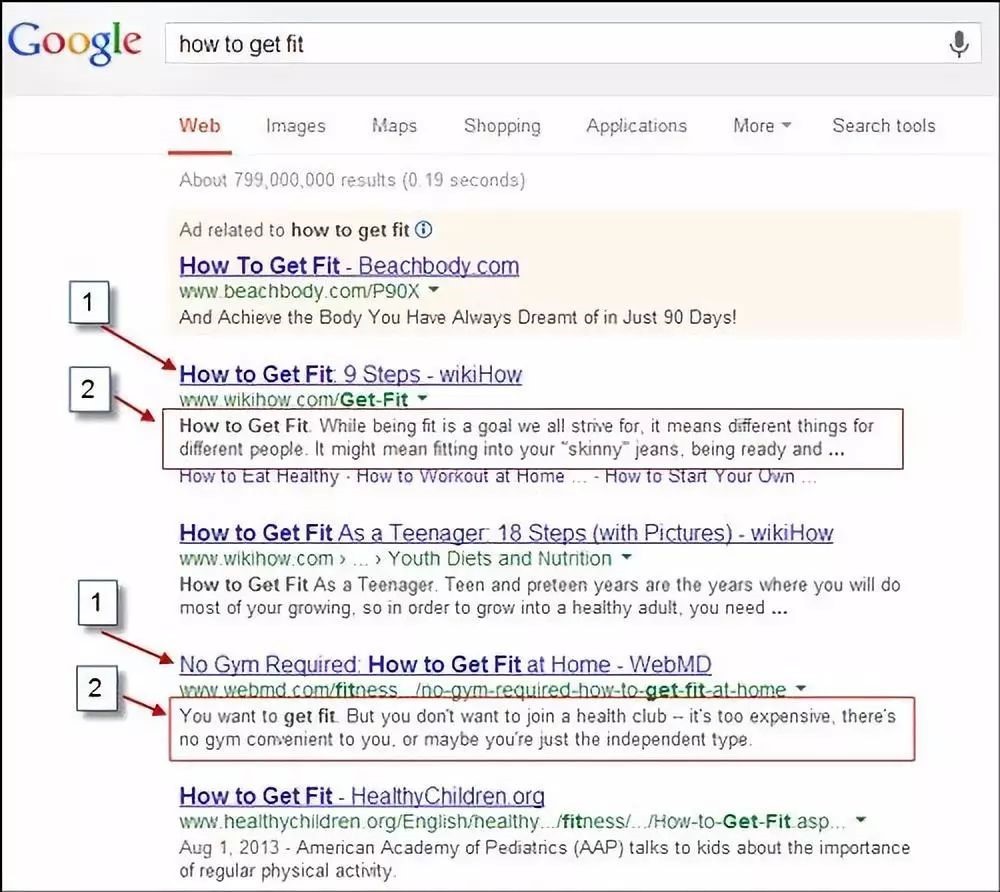Click 'About 799,000,000 results' text
1000x892 pixels.
click(x=352, y=180)
